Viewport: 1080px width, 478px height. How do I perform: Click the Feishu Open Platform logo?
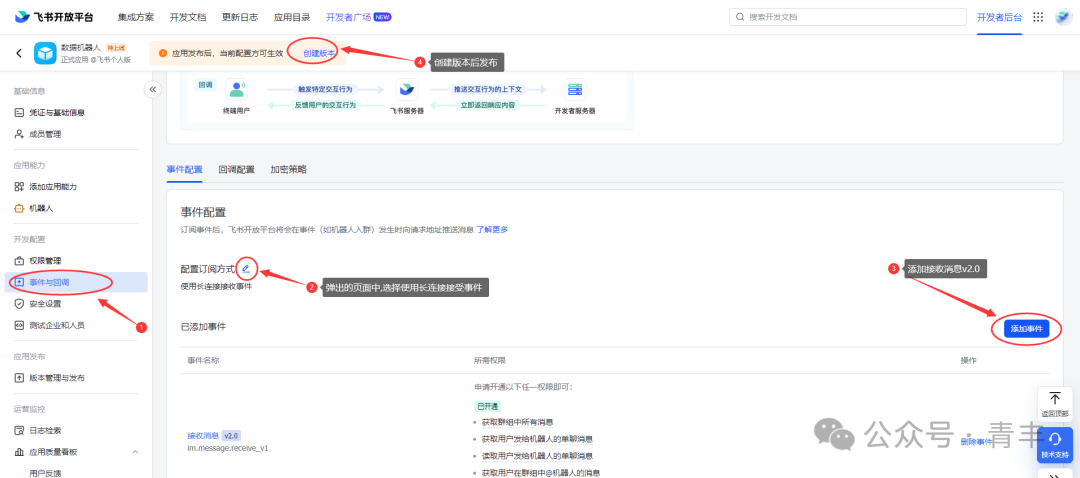coord(54,17)
